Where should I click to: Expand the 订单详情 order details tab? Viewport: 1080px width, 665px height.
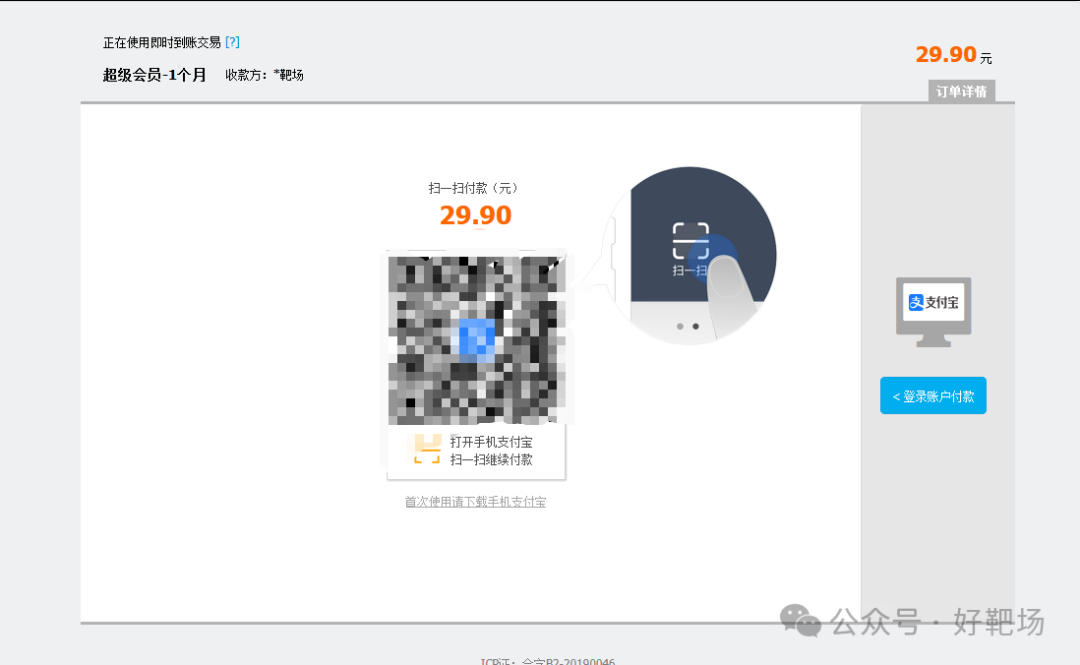(x=961, y=92)
